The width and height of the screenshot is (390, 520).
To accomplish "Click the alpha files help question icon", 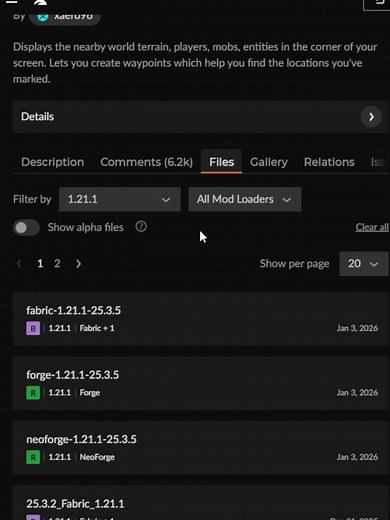I will point(141,227).
